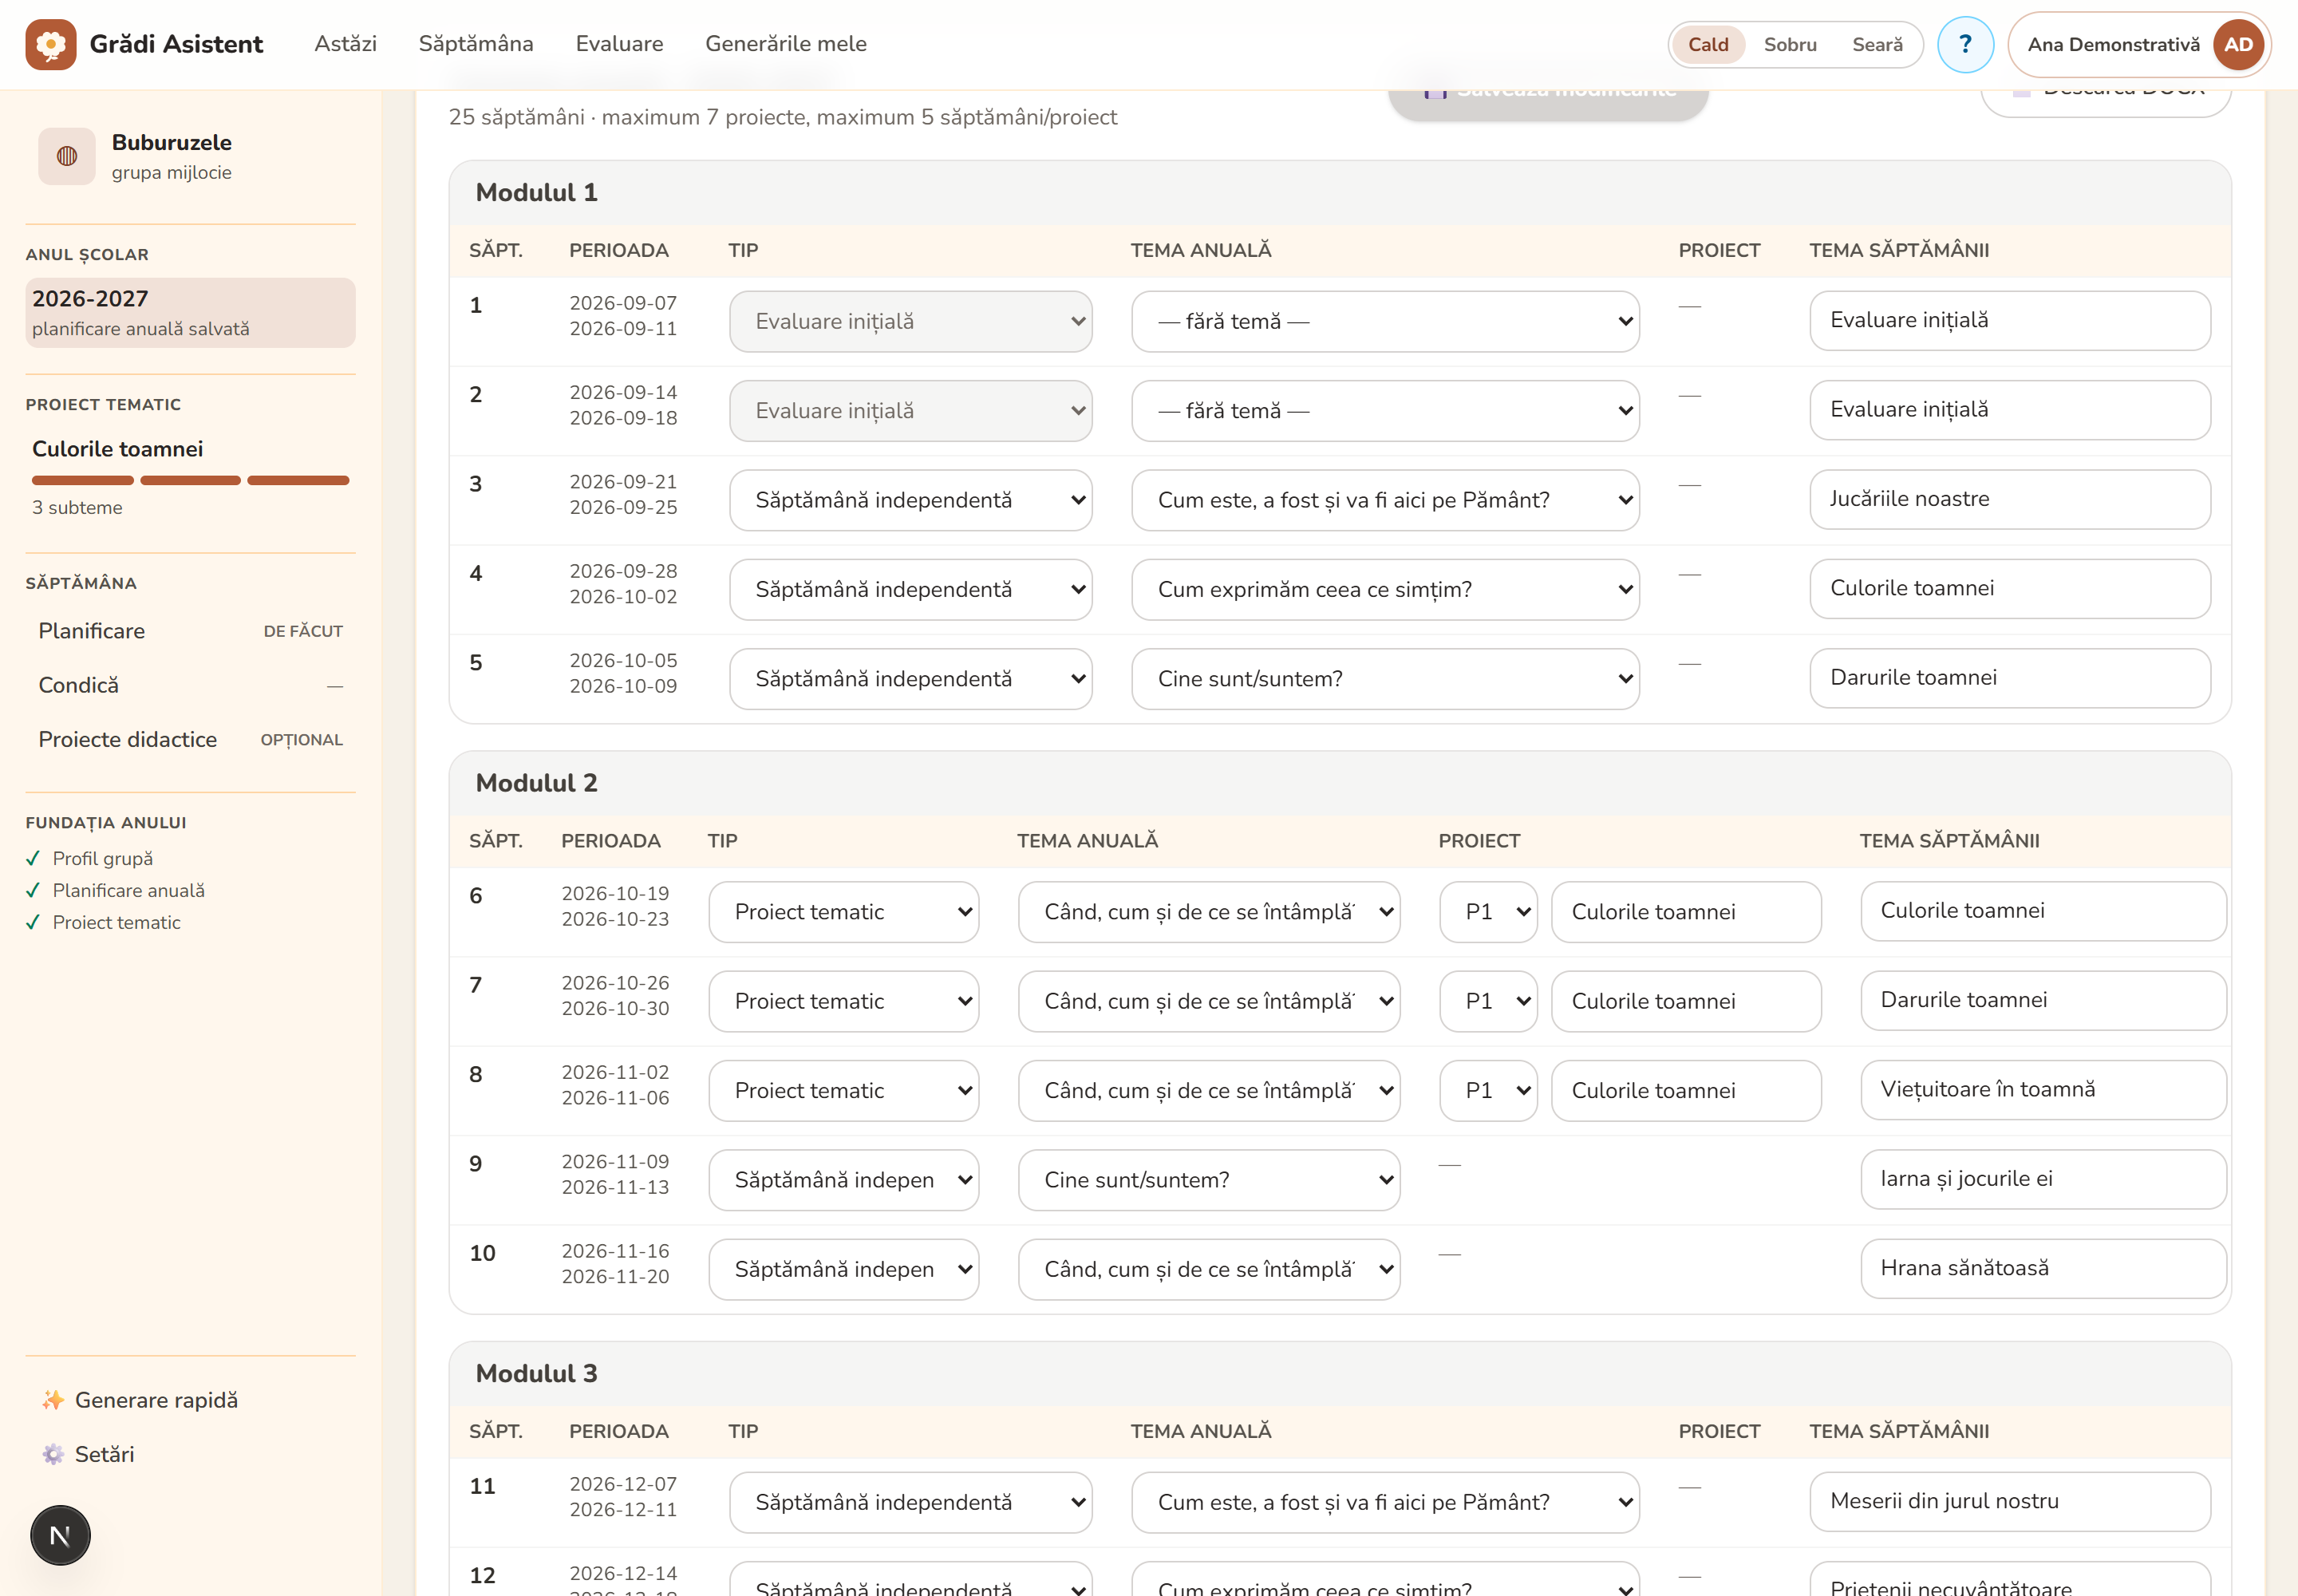Edit week 1 weekly theme Evaluare inițială

point(2009,320)
